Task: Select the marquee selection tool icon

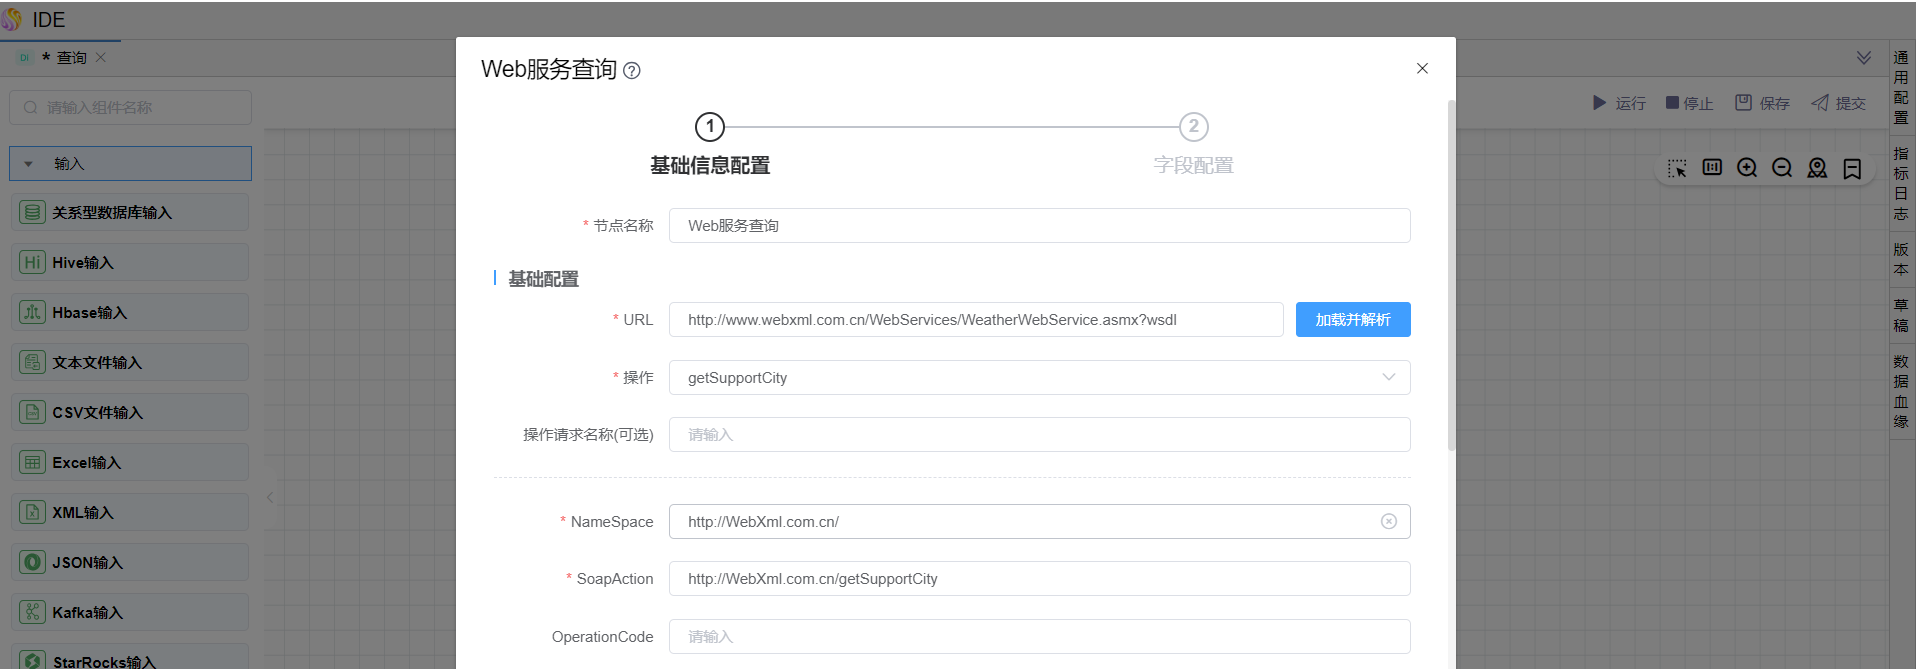Action: coord(1677,168)
